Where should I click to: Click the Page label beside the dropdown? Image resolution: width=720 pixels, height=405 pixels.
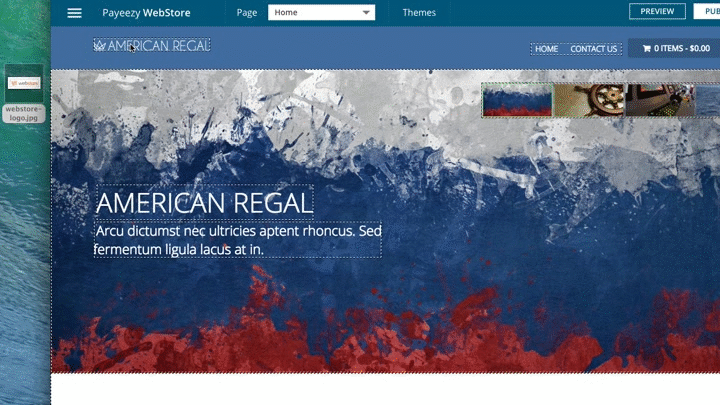pyautogui.click(x=247, y=13)
